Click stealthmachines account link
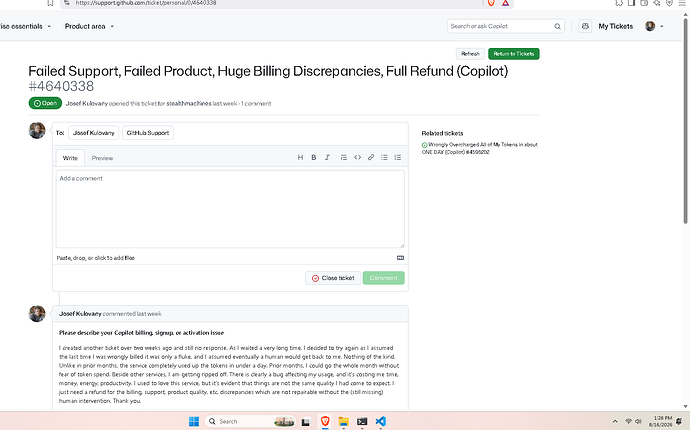The width and height of the screenshot is (690, 430). click(x=189, y=103)
